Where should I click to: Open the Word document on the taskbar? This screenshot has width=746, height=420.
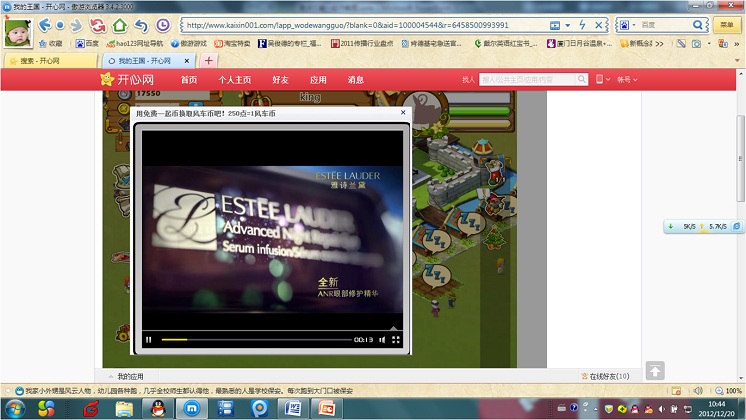[293, 409]
